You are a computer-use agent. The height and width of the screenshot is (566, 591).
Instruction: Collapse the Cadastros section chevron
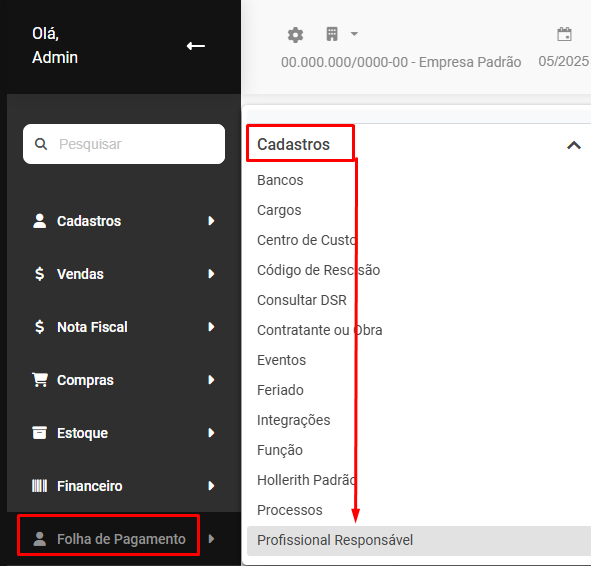tap(574, 145)
